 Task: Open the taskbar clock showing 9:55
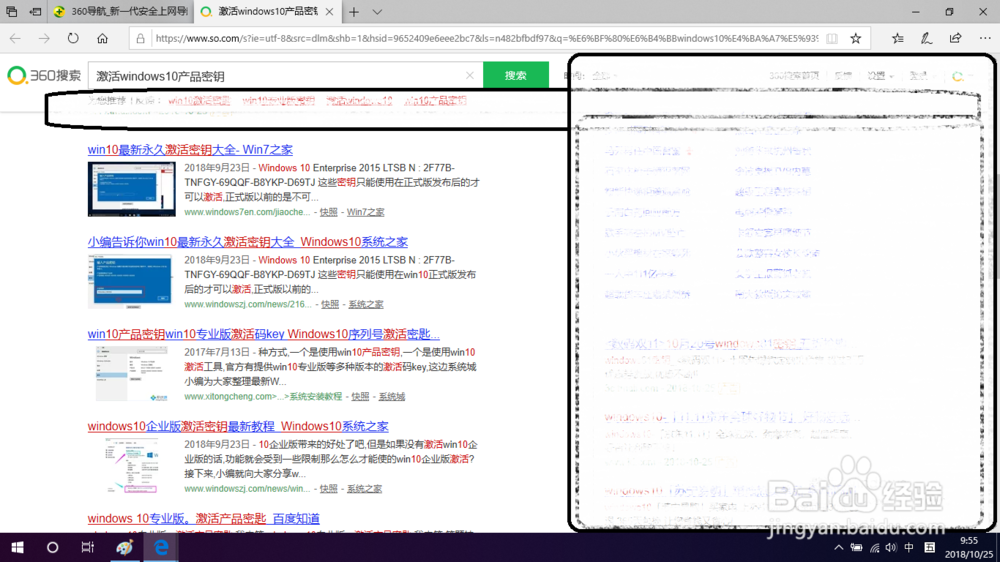(968, 547)
